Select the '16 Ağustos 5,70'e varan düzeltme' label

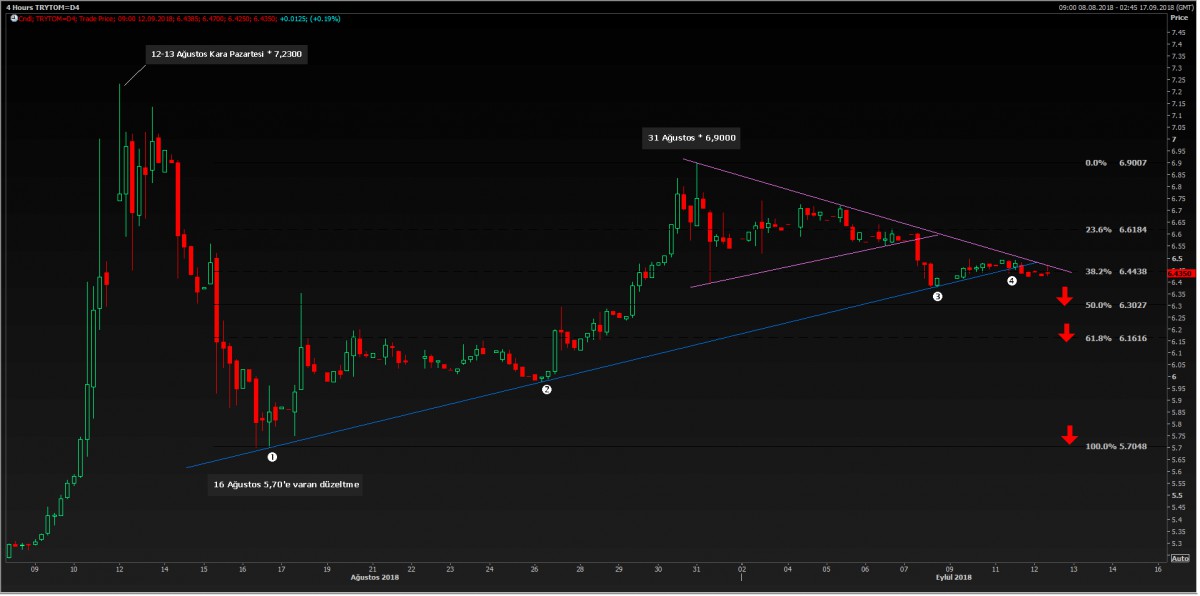click(286, 484)
